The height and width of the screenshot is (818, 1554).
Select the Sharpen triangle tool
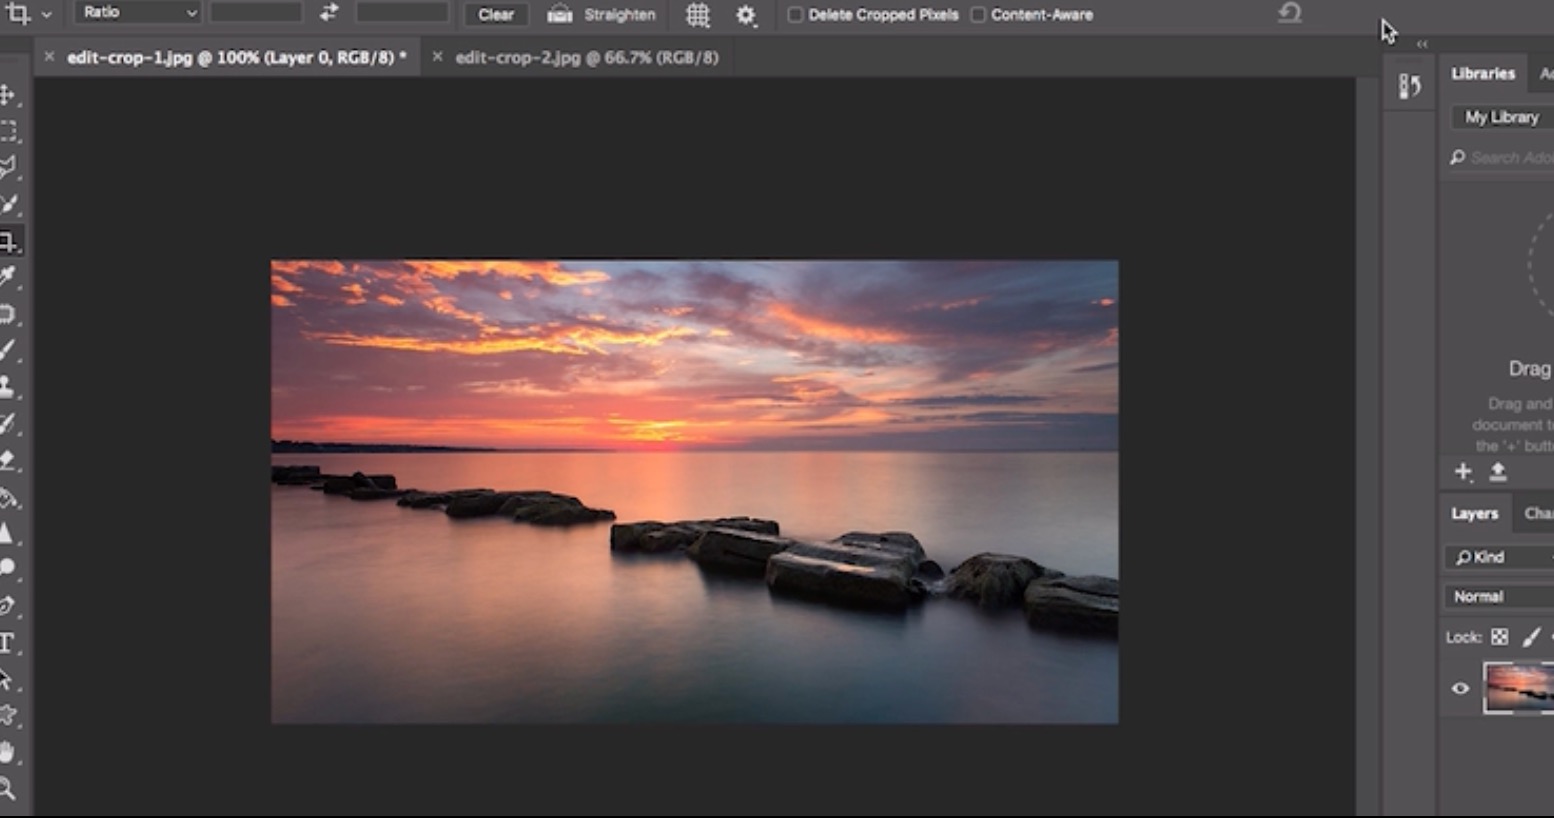[7, 532]
